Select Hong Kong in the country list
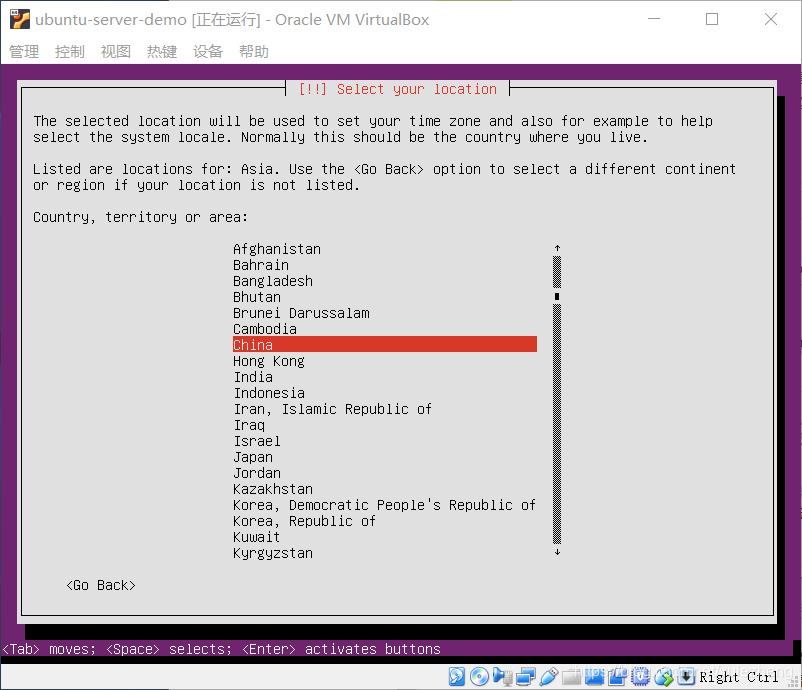The image size is (802, 690). 269,361
